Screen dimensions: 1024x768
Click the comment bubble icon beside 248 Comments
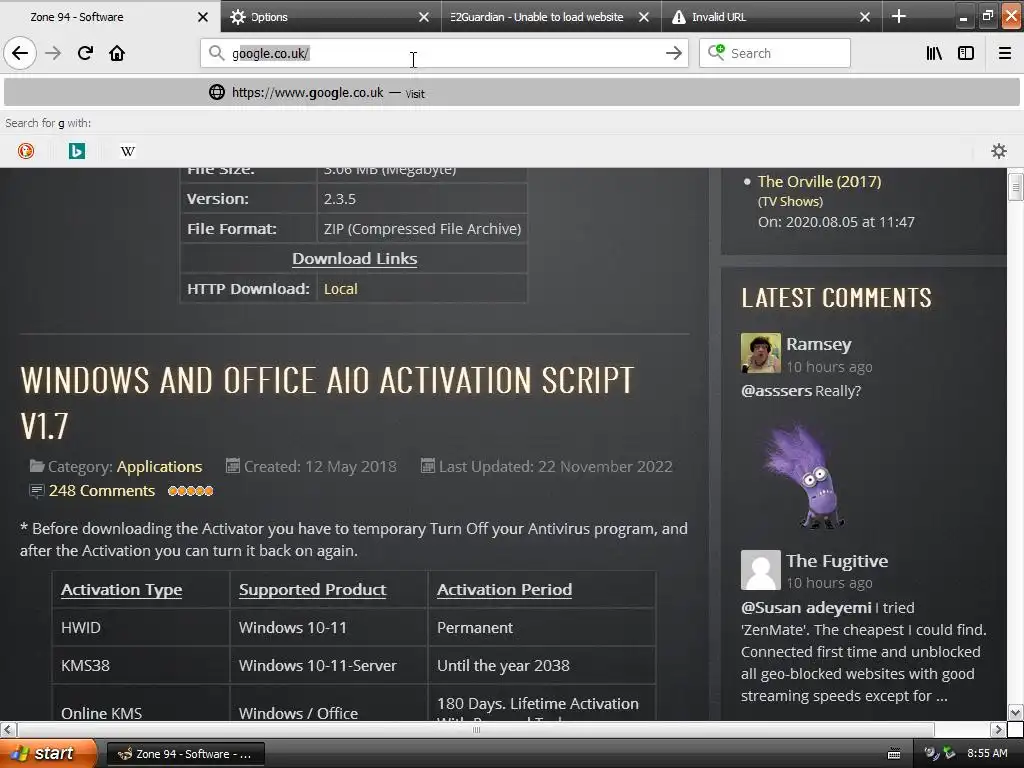click(x=37, y=490)
